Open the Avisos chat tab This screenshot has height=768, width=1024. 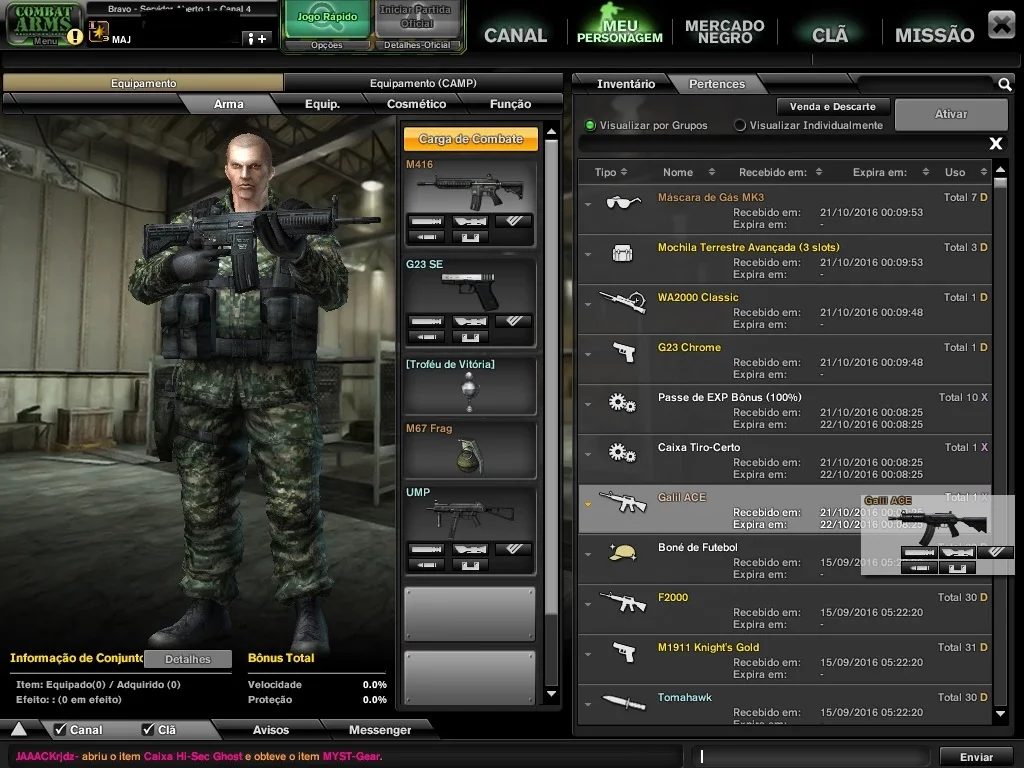pos(270,729)
